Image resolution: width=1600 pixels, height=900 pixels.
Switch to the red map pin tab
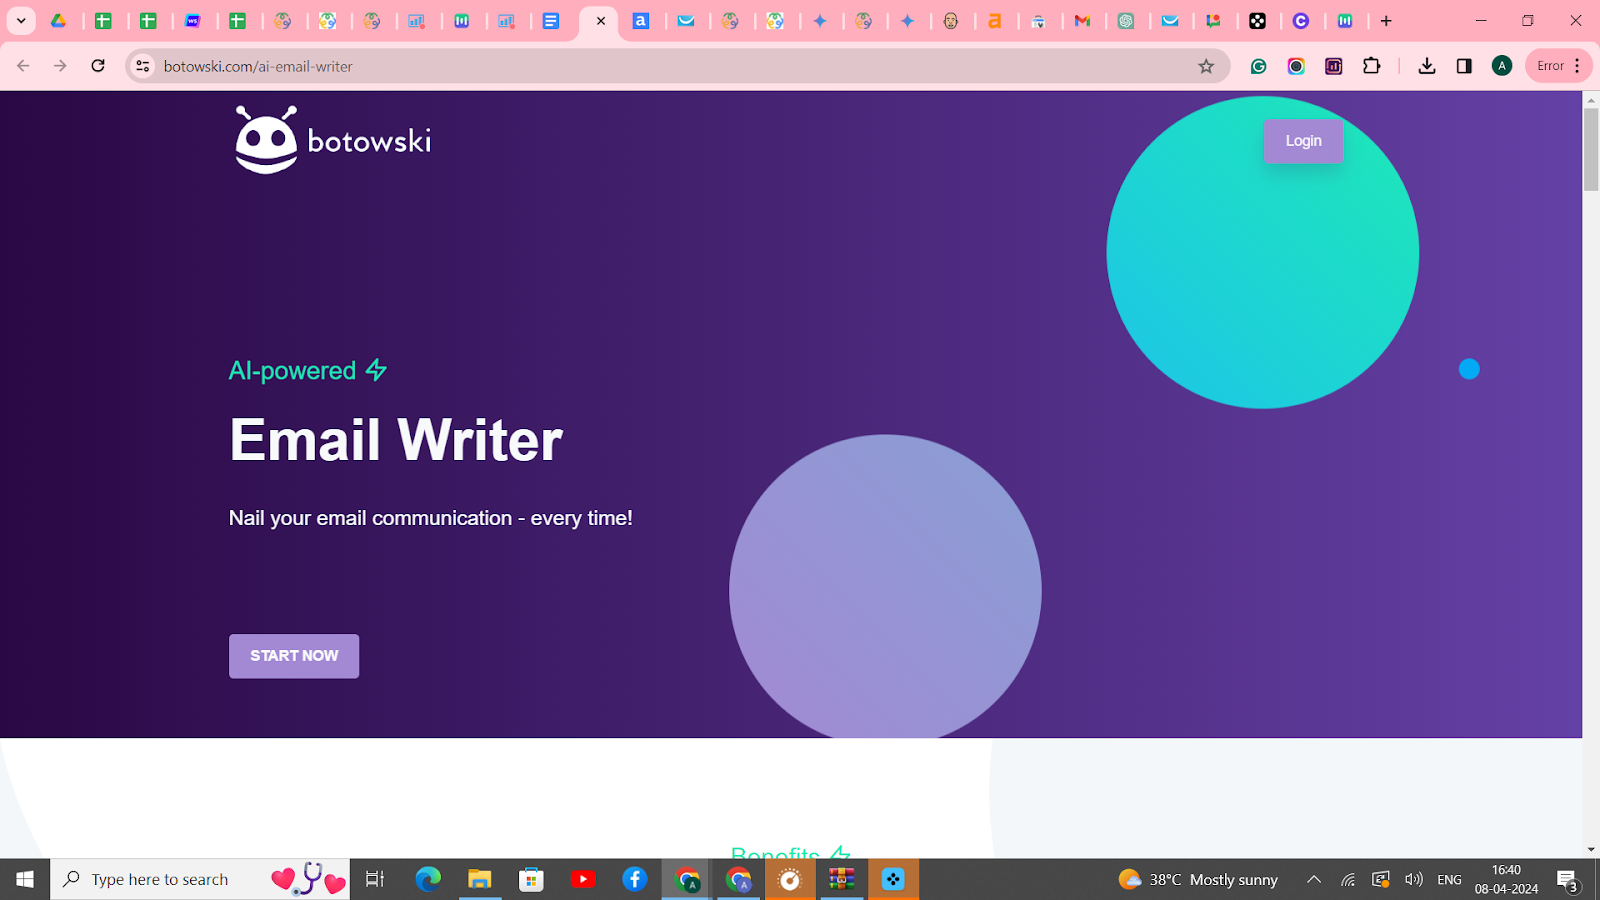(x=1214, y=21)
